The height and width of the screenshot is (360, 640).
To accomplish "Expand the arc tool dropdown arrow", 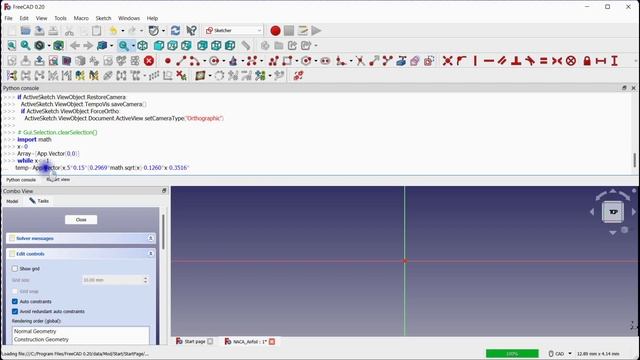I will tap(204, 61).
